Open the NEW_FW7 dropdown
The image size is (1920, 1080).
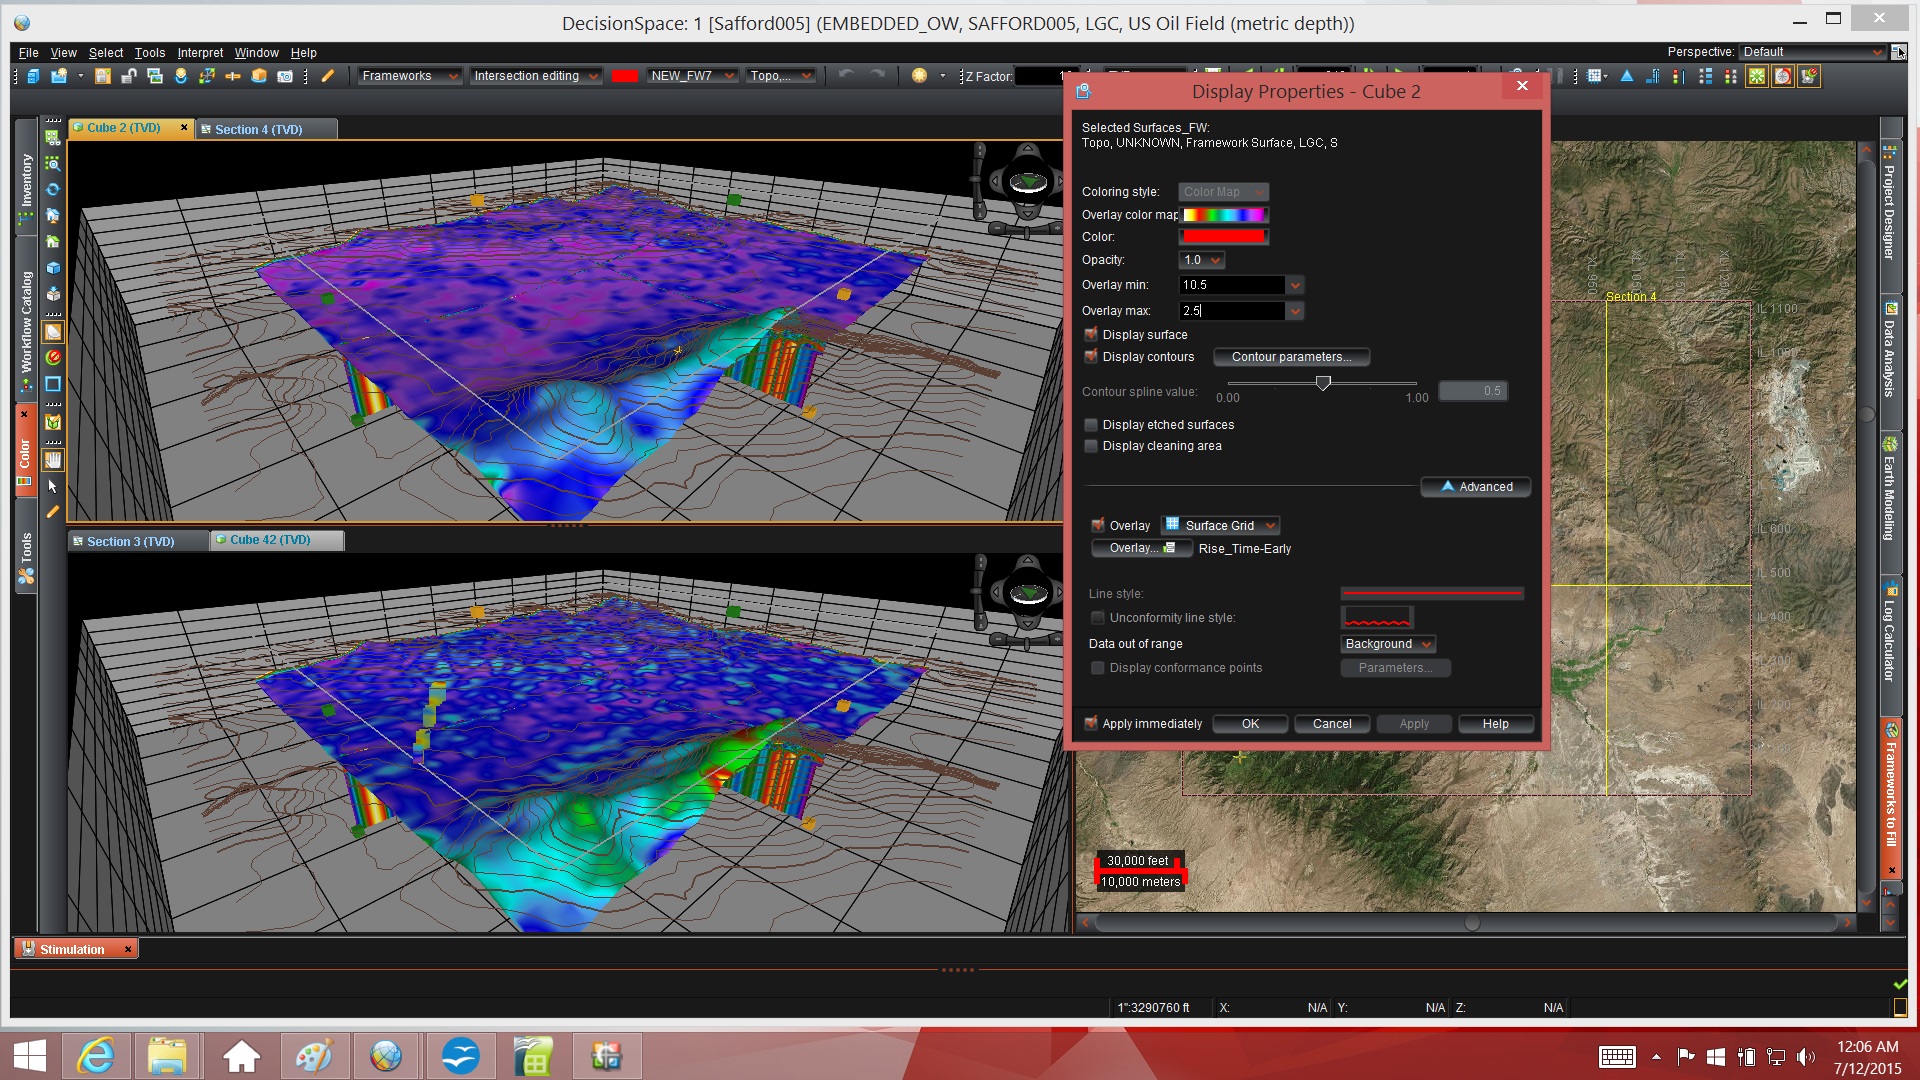click(x=692, y=76)
